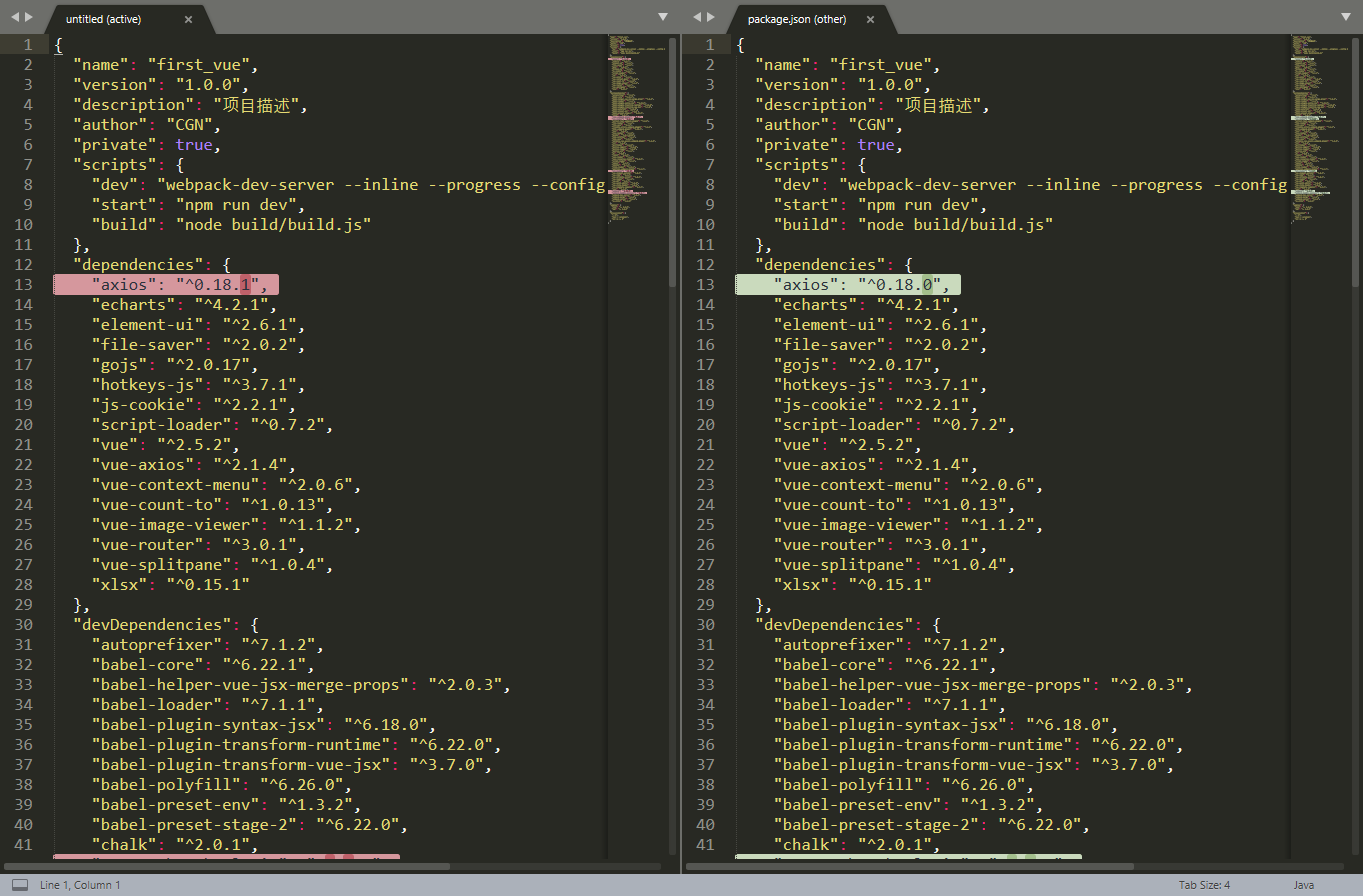1363x896 pixels.
Task: Click the true value on left pane line 6
Action: point(193,145)
